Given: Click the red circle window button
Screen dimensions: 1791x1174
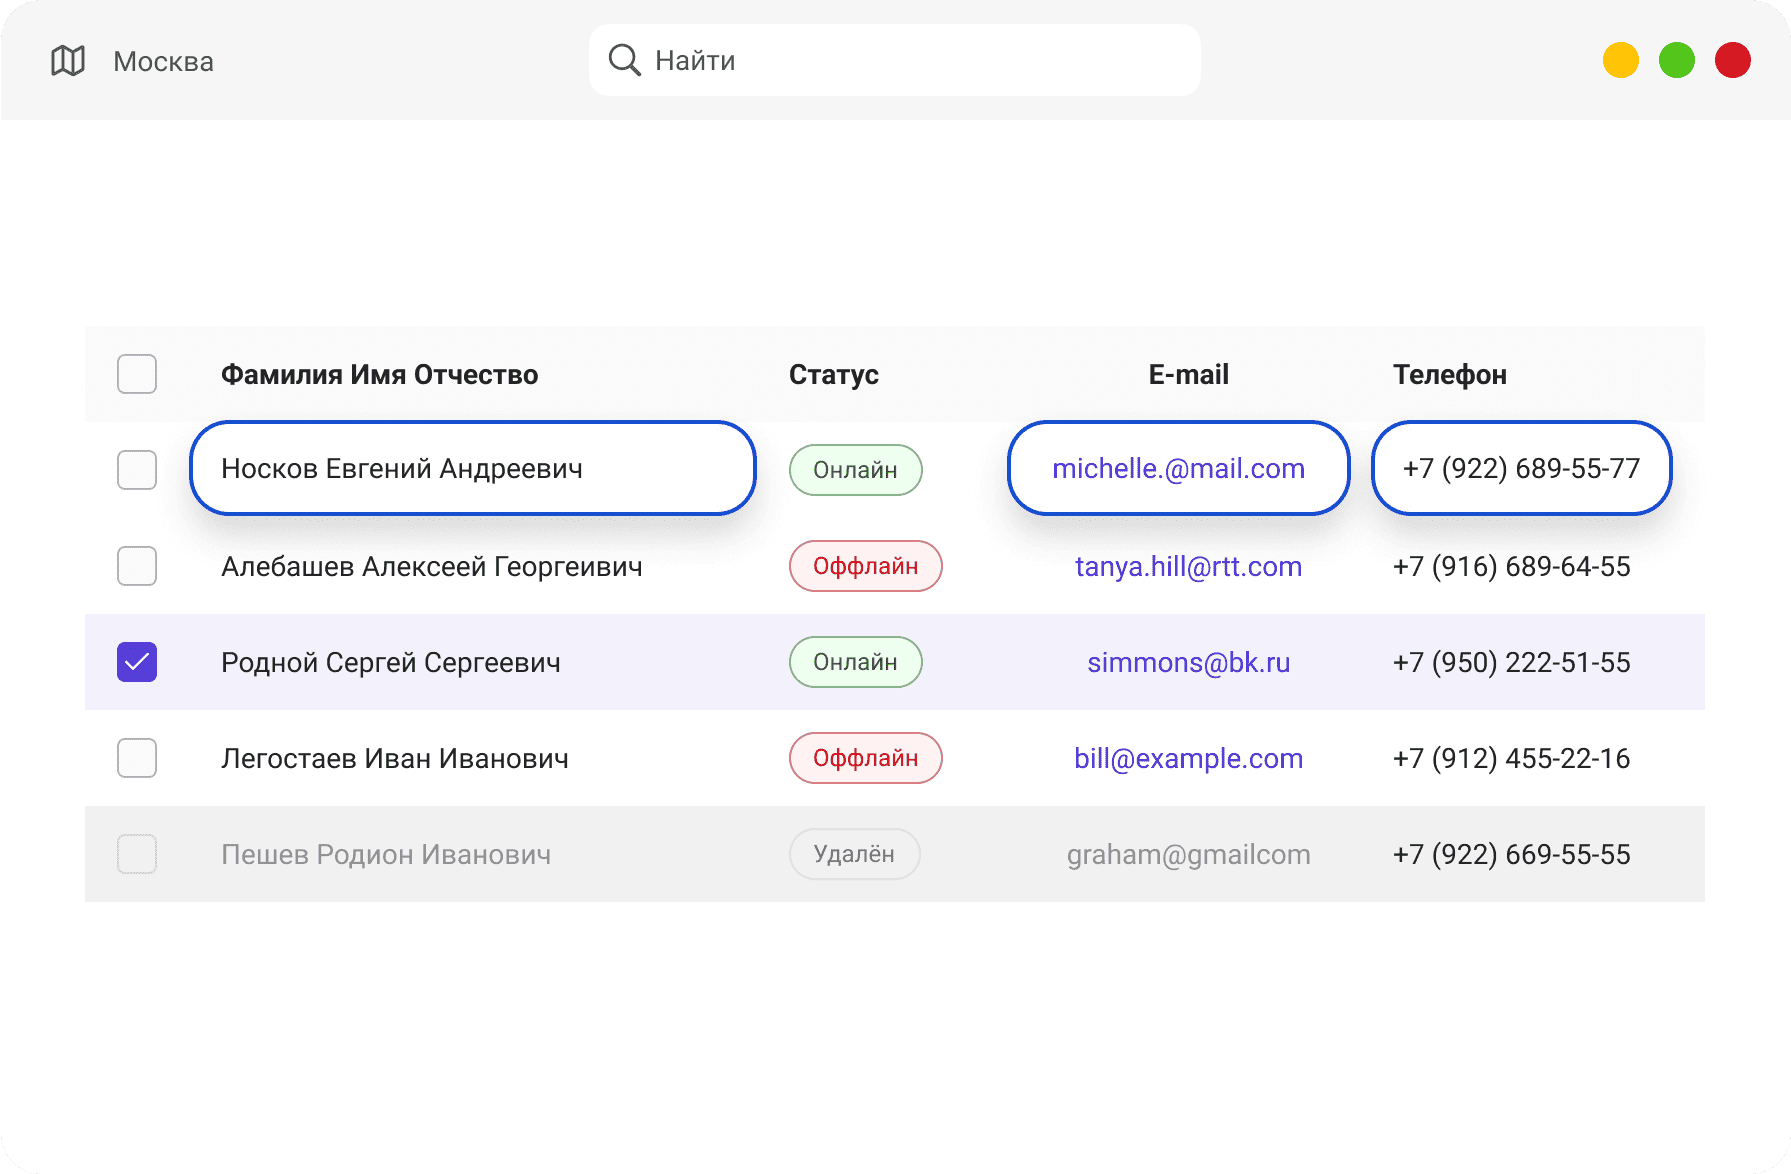Looking at the screenshot, I should pos(1733,60).
